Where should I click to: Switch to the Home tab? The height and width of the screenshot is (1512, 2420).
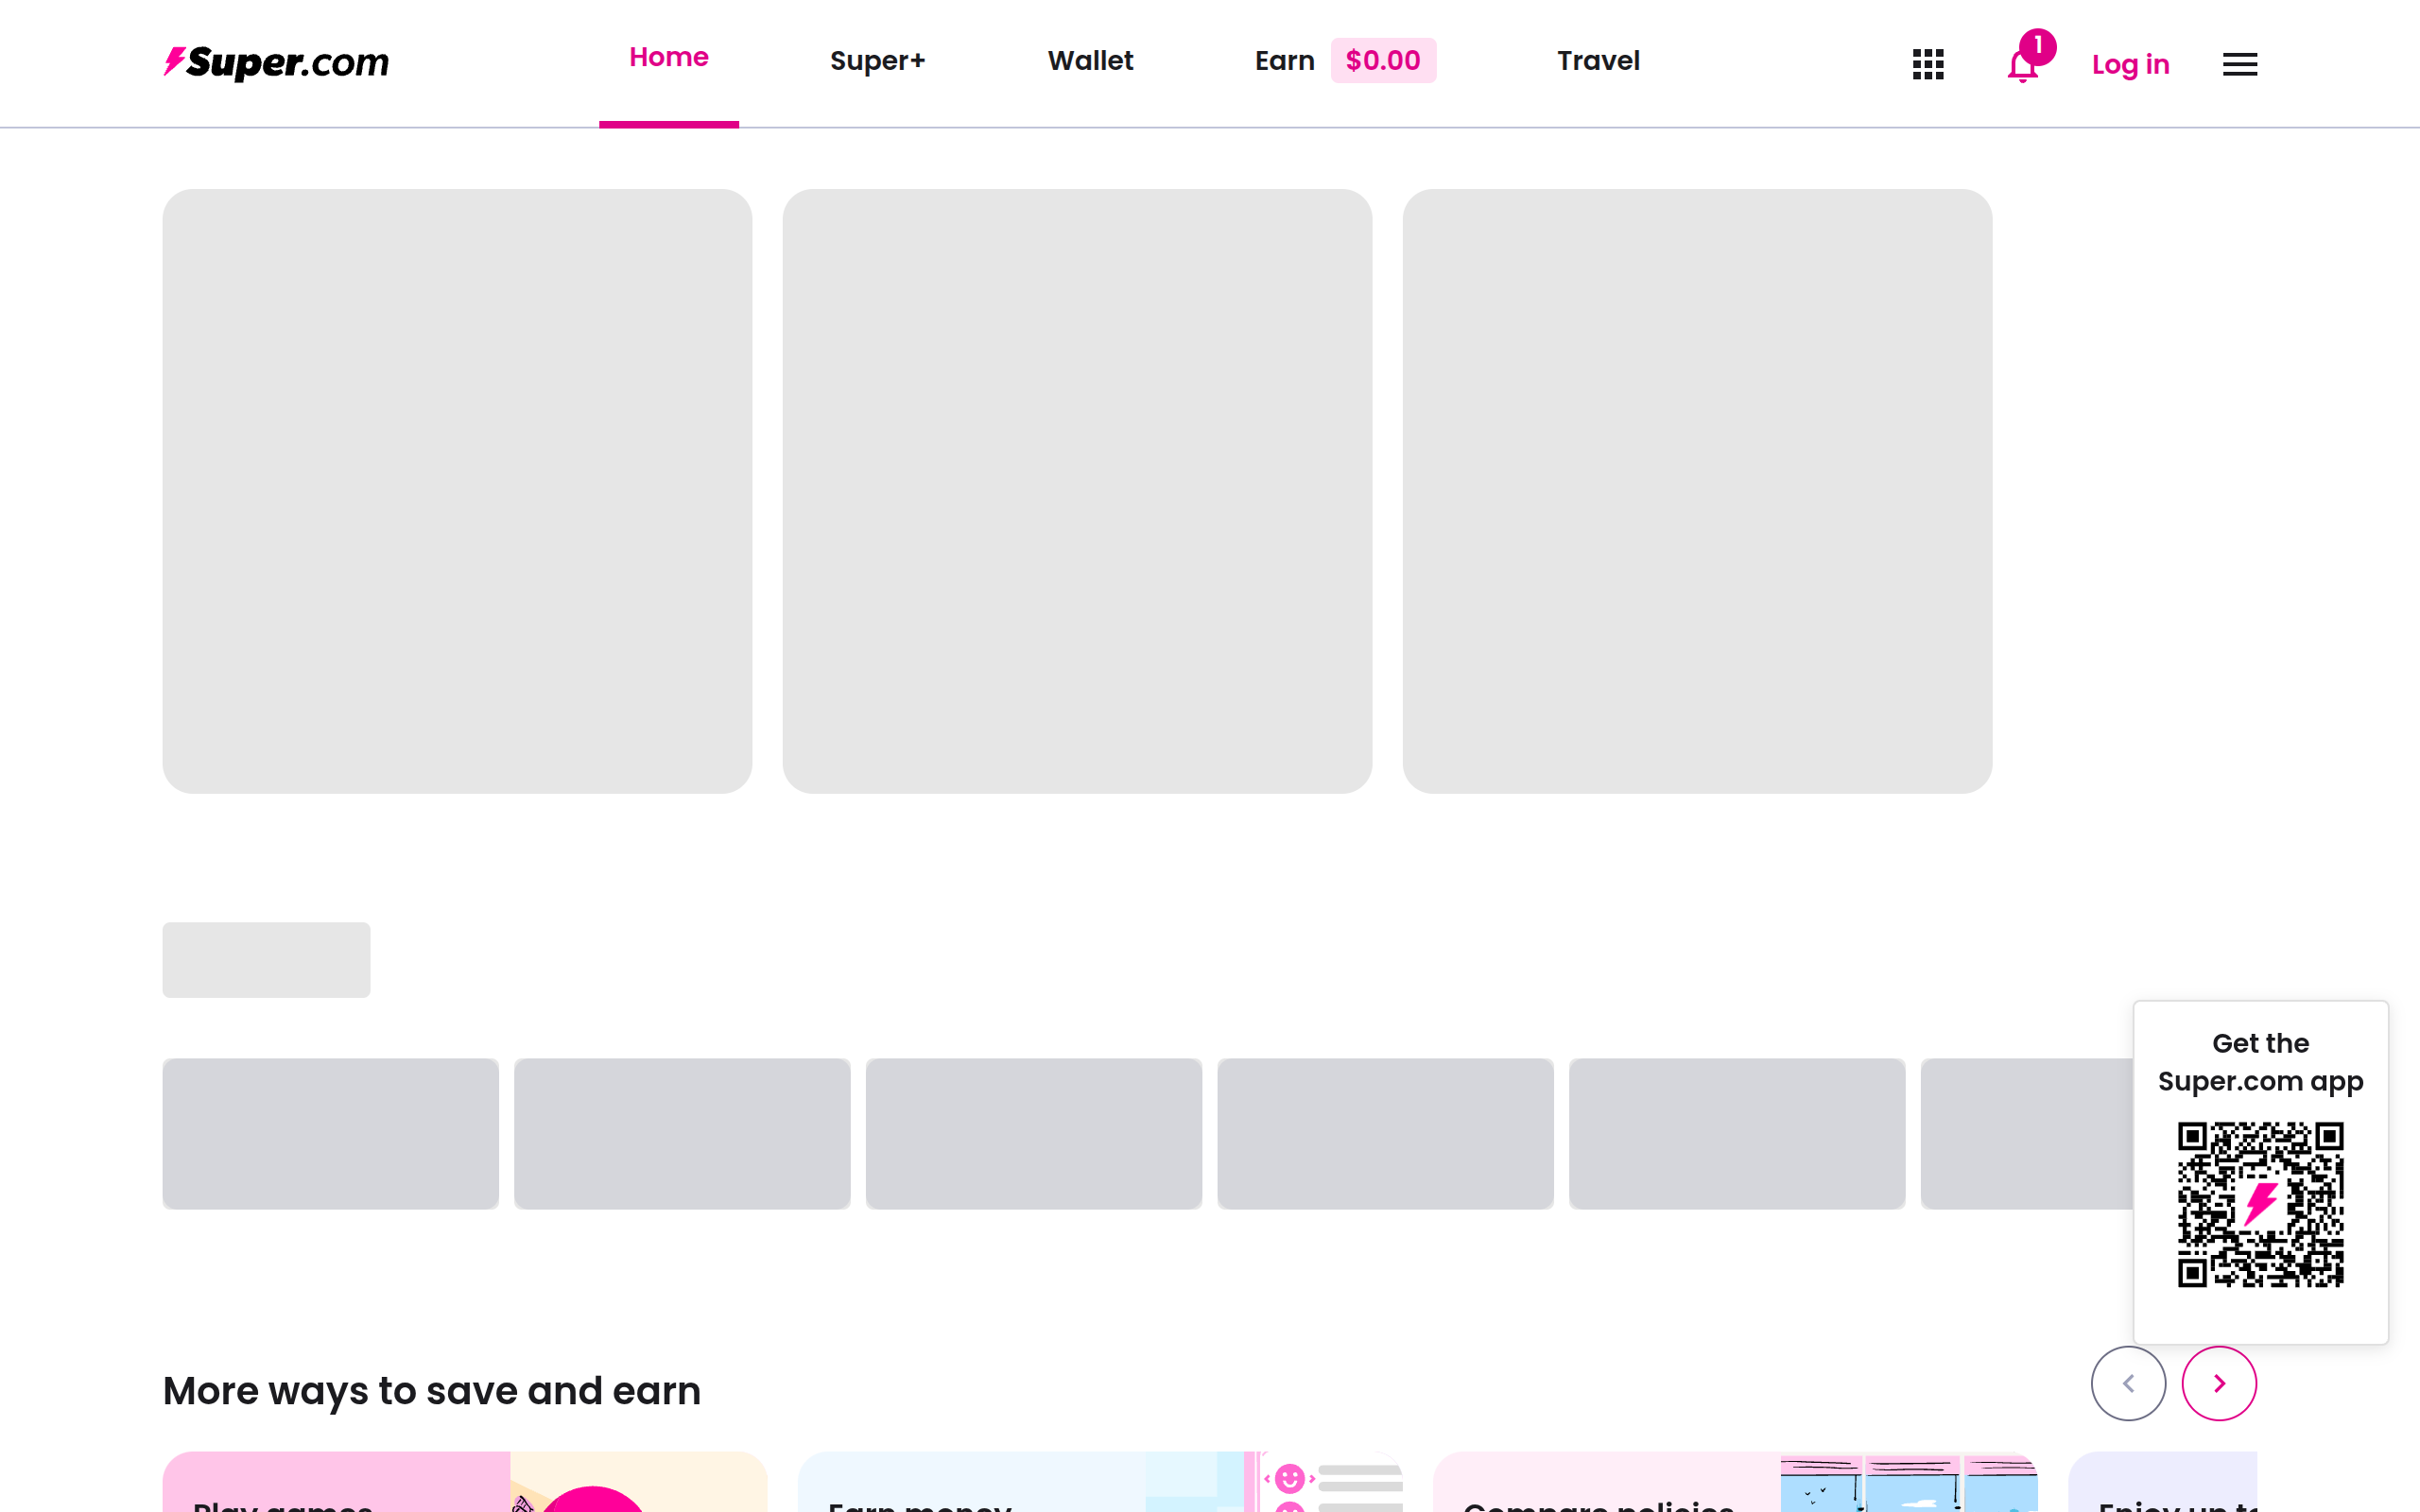[668, 58]
